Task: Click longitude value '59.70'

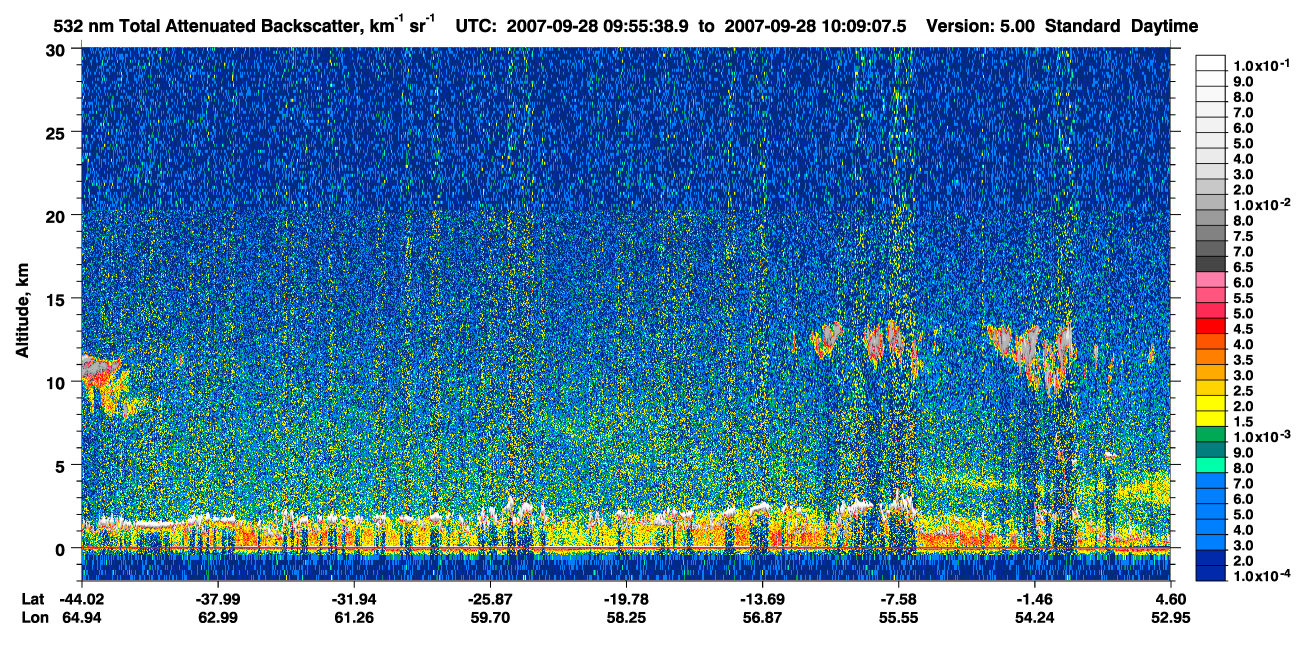Action: pos(489,618)
